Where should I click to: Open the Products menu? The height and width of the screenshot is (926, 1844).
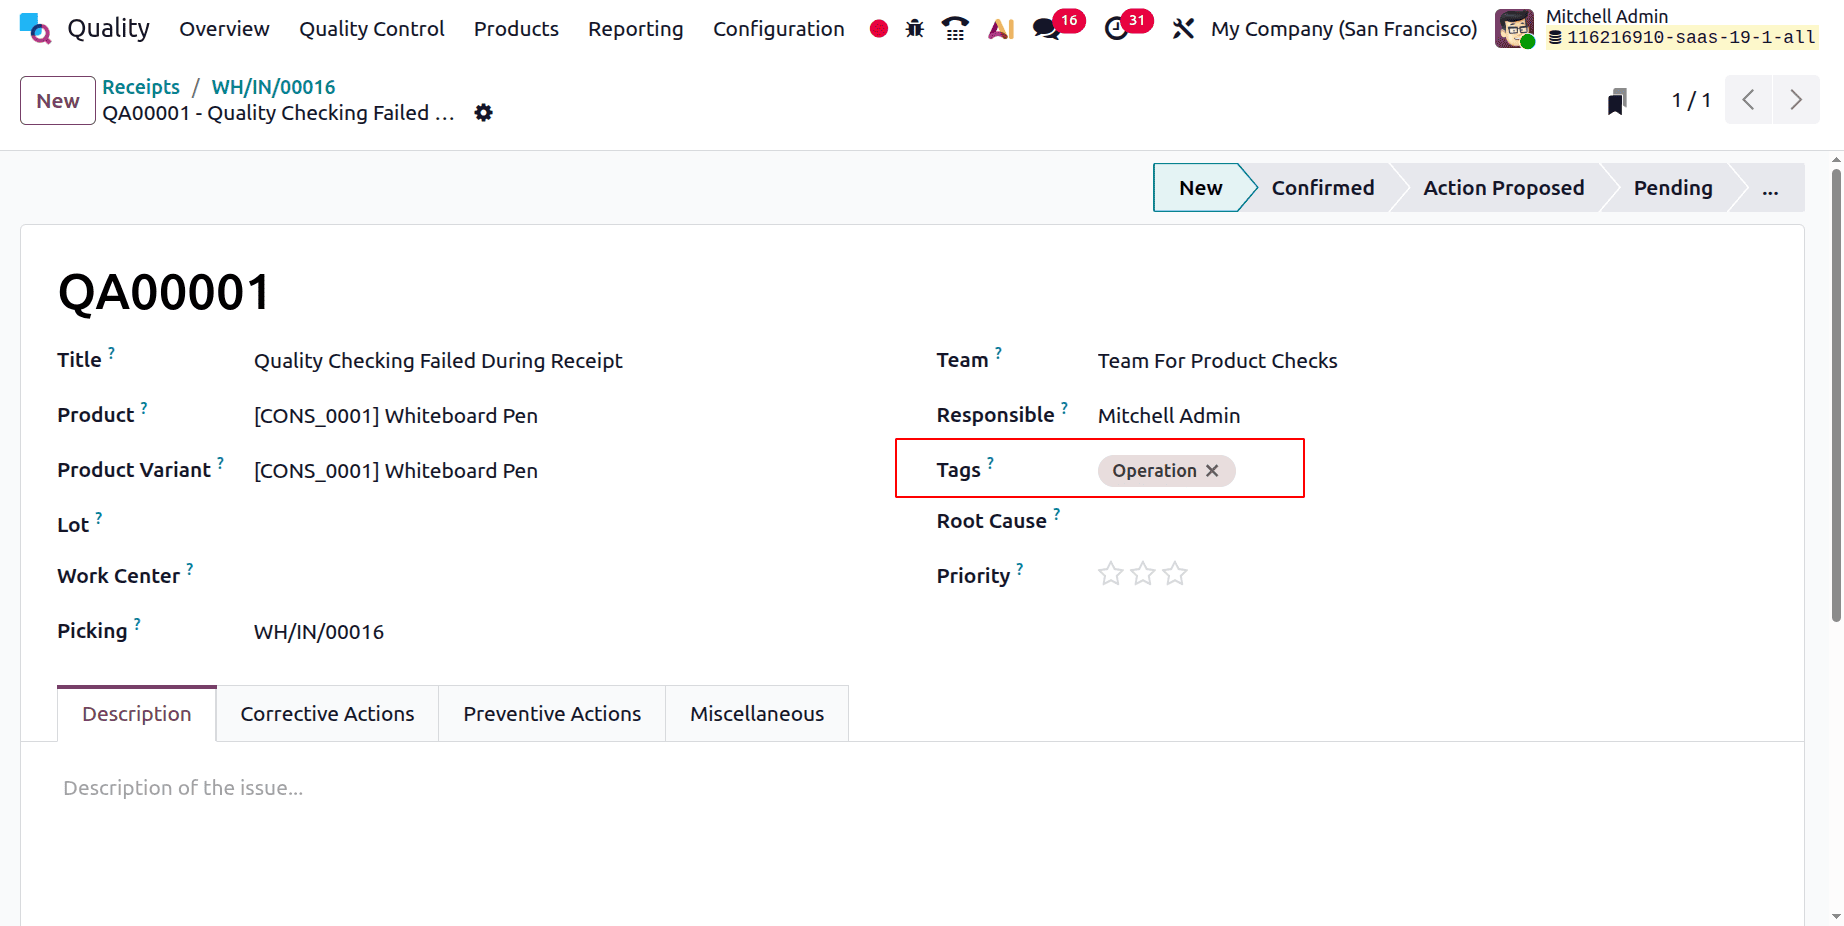(x=516, y=29)
